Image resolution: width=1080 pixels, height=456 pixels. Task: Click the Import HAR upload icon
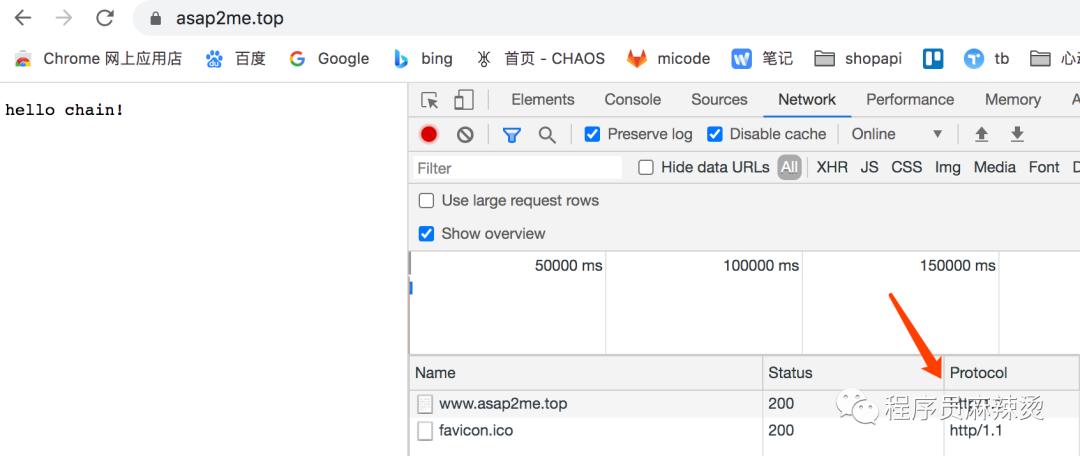click(x=982, y=134)
